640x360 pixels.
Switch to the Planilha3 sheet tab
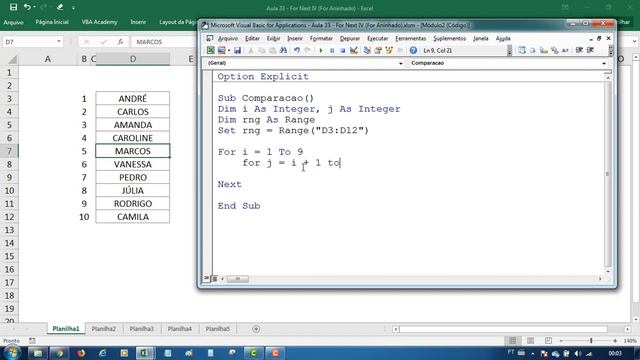[142, 329]
